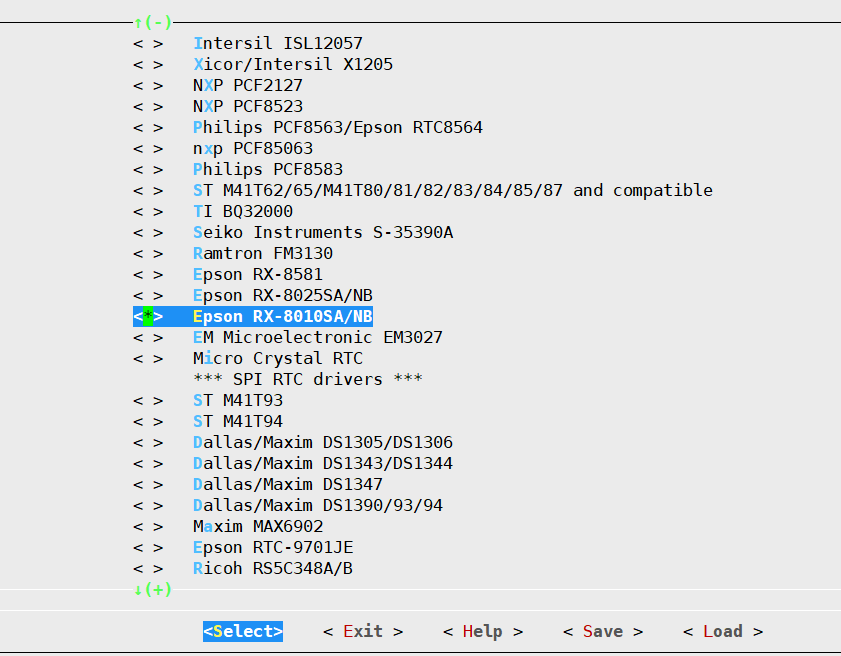Enable the Maxim MAX6902 tristate box

point(148,526)
